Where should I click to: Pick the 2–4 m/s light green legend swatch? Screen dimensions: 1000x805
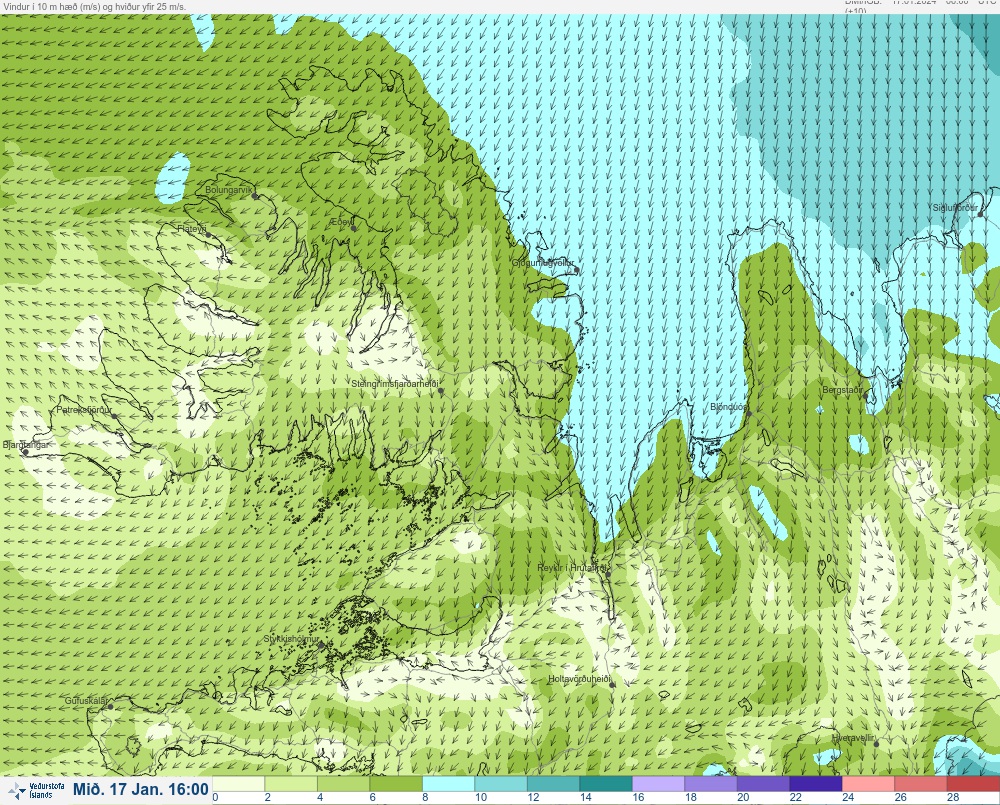coord(291,783)
